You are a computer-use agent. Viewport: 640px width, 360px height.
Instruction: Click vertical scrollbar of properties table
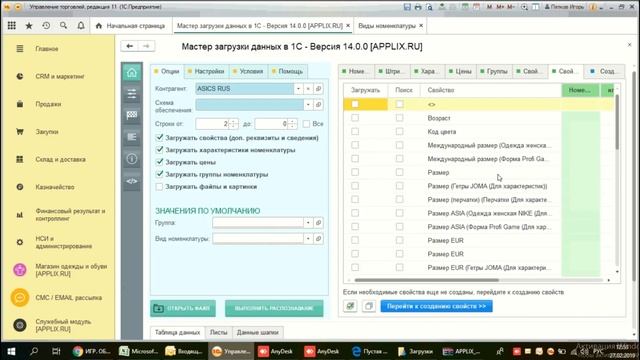pos(617,122)
